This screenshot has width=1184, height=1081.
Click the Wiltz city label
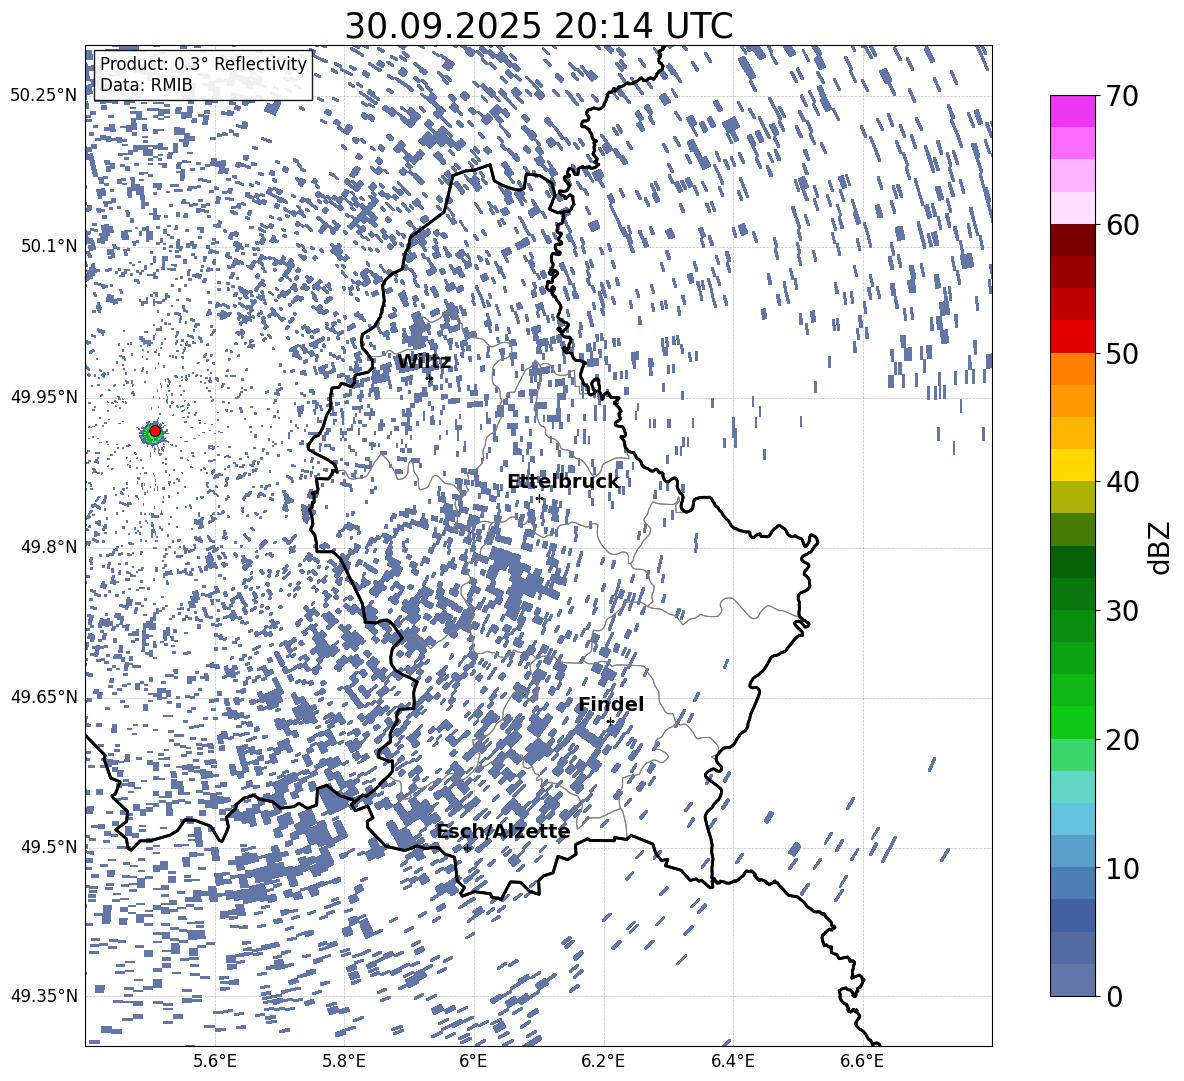pos(424,362)
